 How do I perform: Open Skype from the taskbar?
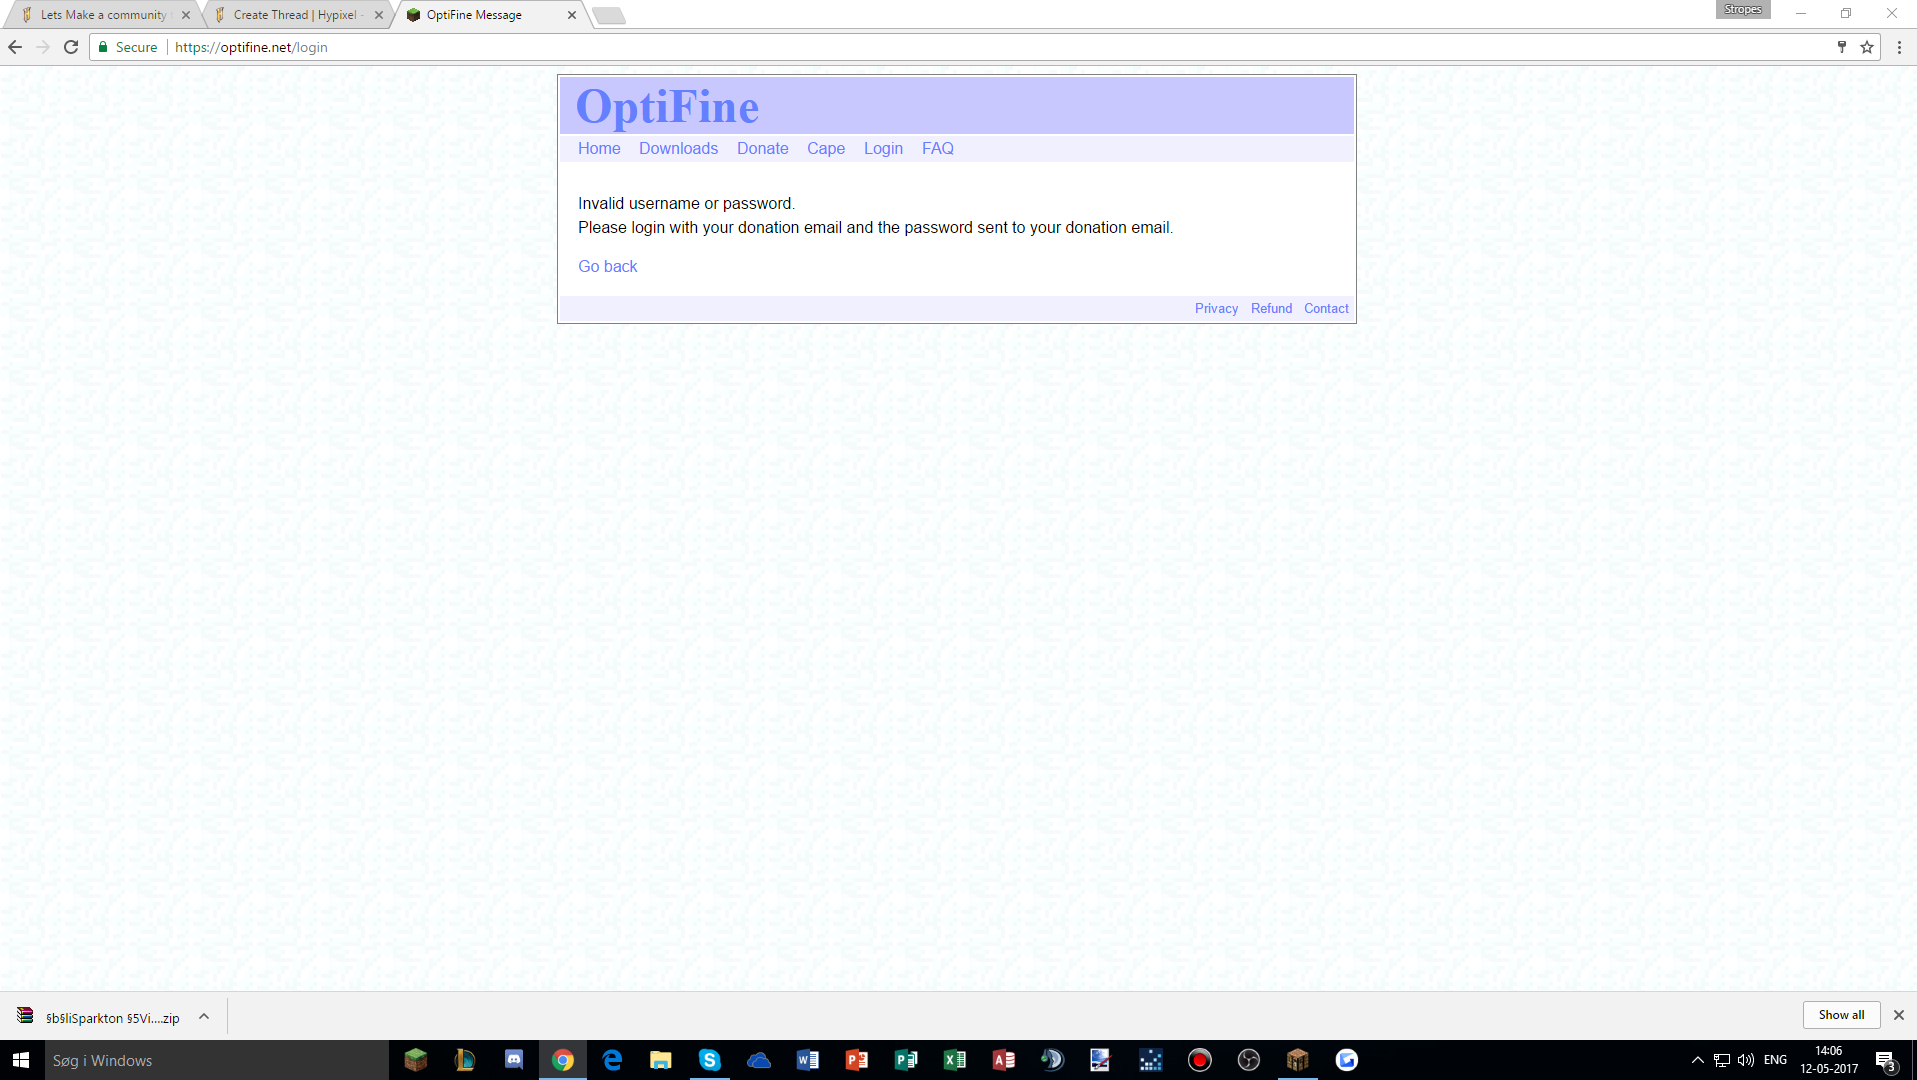pyautogui.click(x=710, y=1060)
